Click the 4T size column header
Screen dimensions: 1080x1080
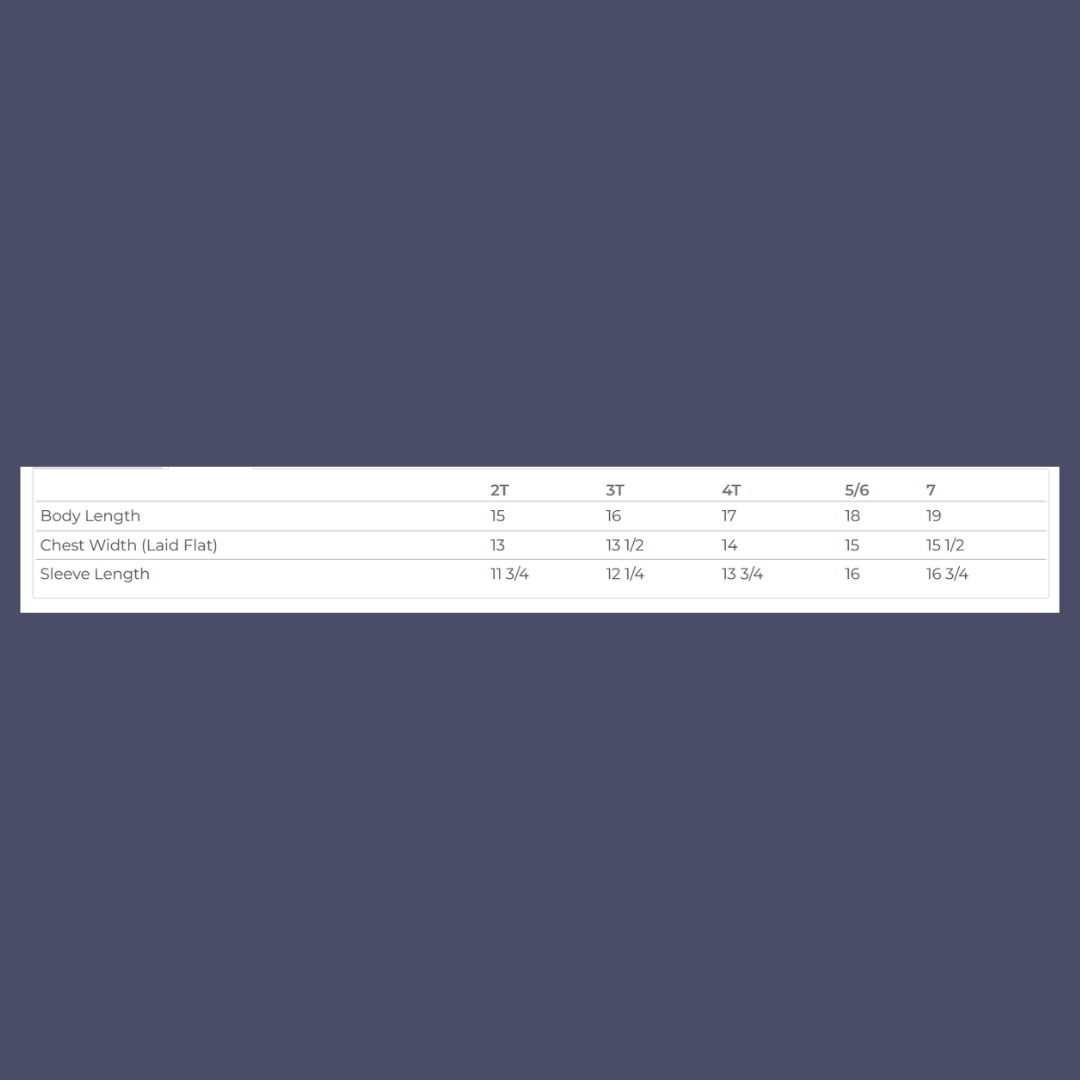coord(731,490)
